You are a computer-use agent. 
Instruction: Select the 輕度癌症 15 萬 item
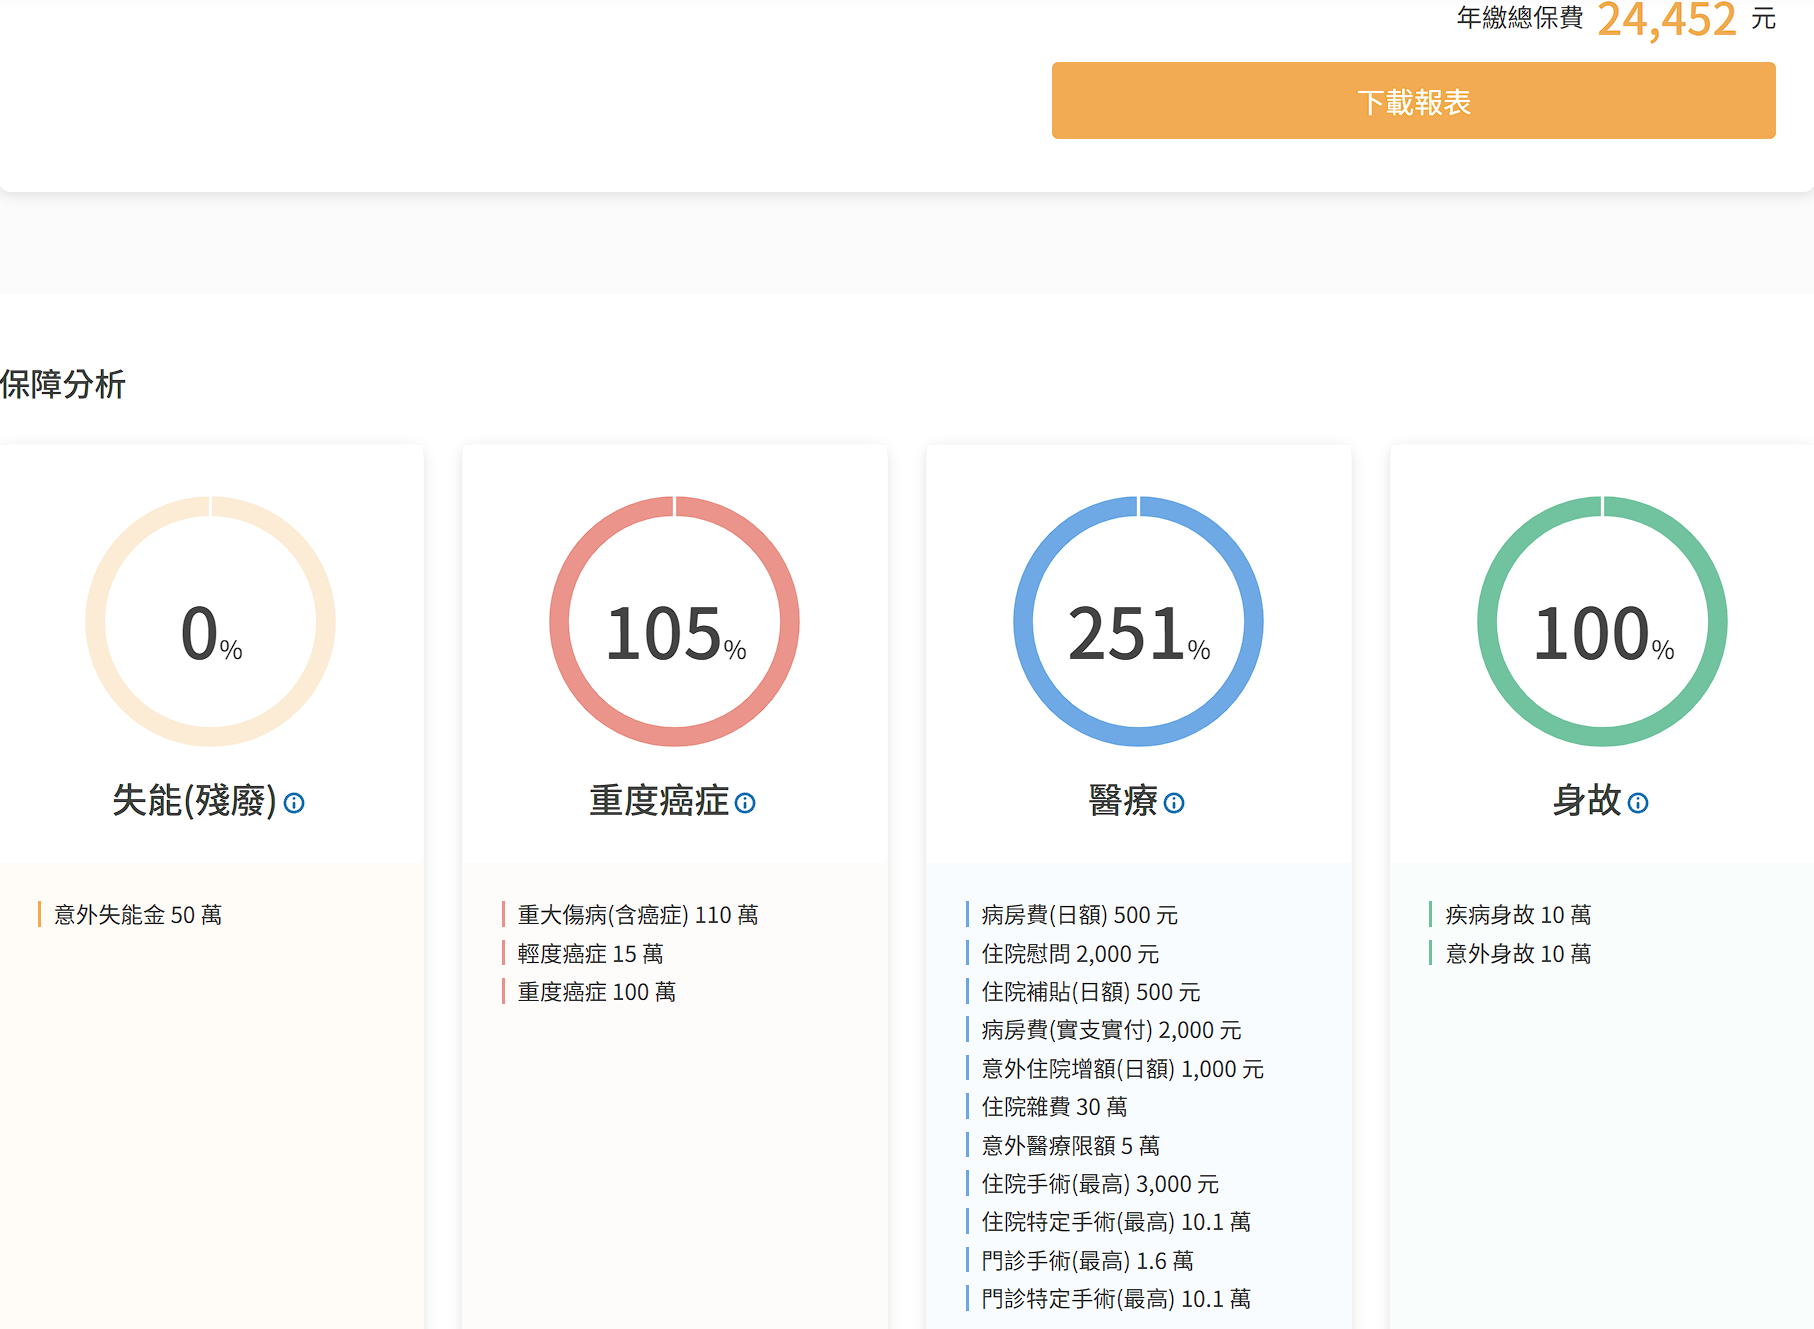pos(590,954)
